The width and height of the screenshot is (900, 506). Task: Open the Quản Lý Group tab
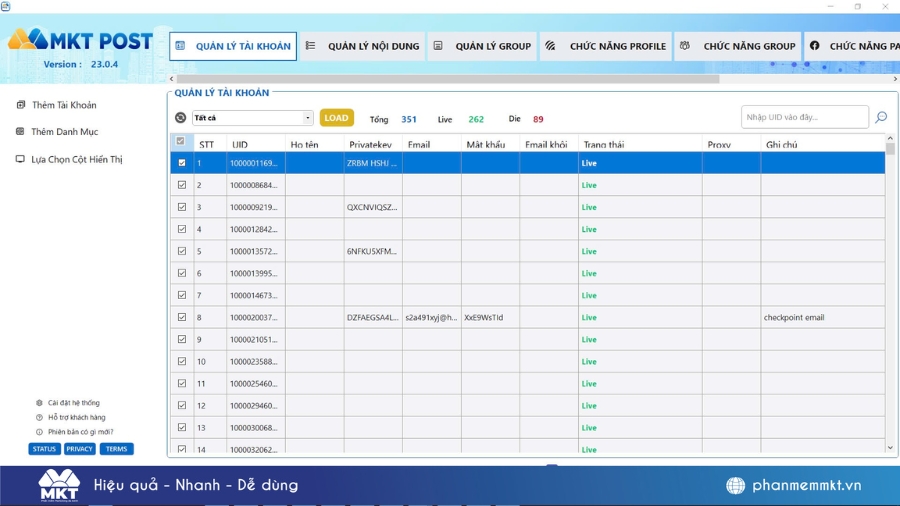pyautogui.click(x=482, y=46)
